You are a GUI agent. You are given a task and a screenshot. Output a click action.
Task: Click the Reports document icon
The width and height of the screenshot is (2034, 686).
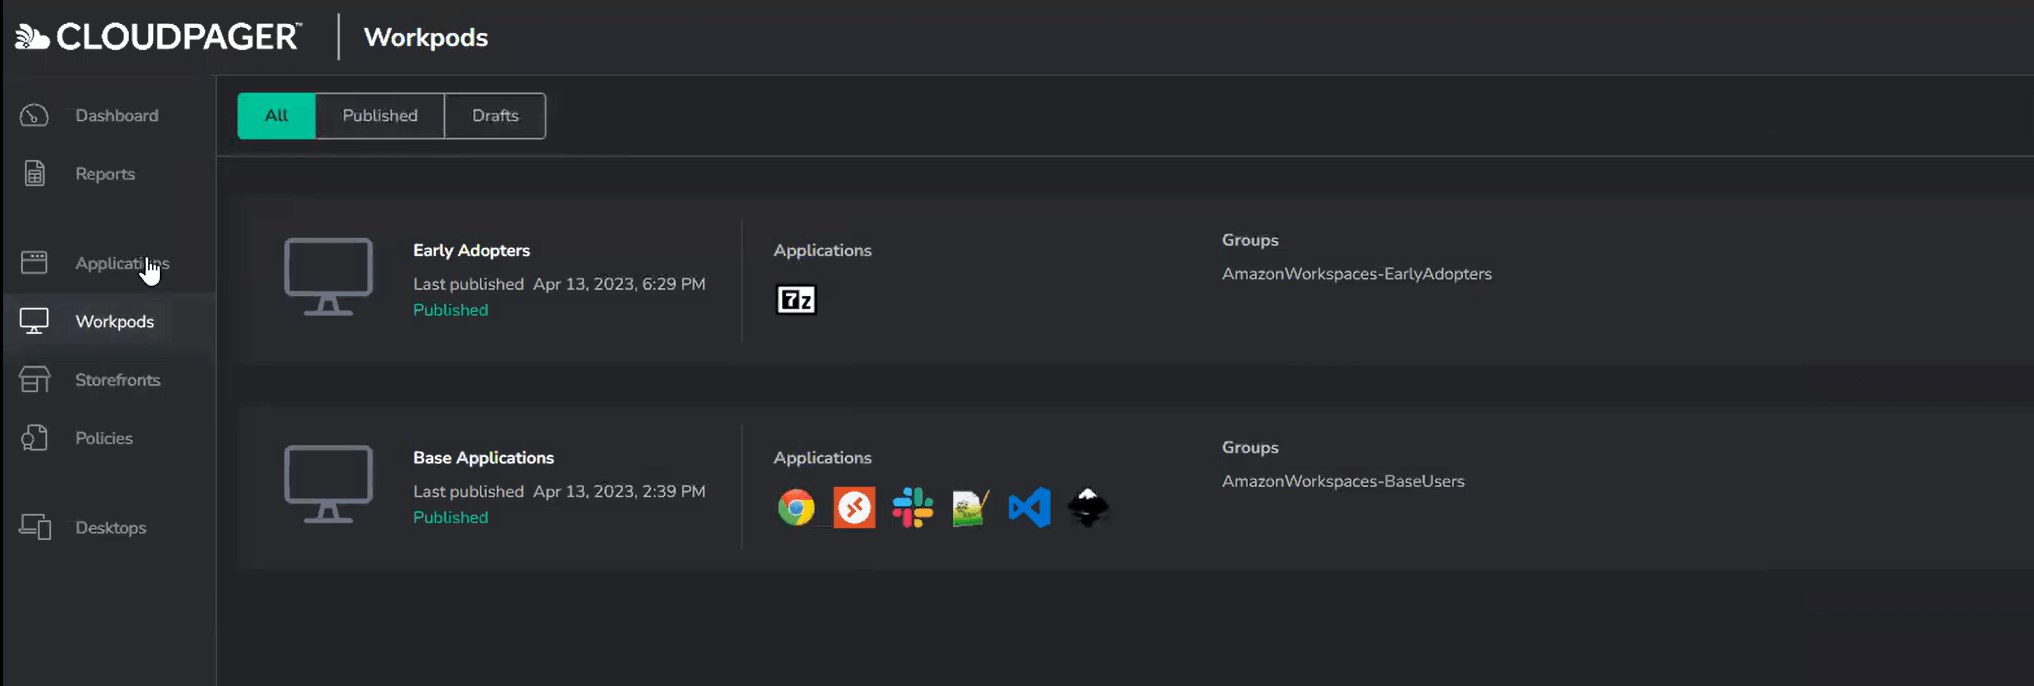[x=34, y=173]
